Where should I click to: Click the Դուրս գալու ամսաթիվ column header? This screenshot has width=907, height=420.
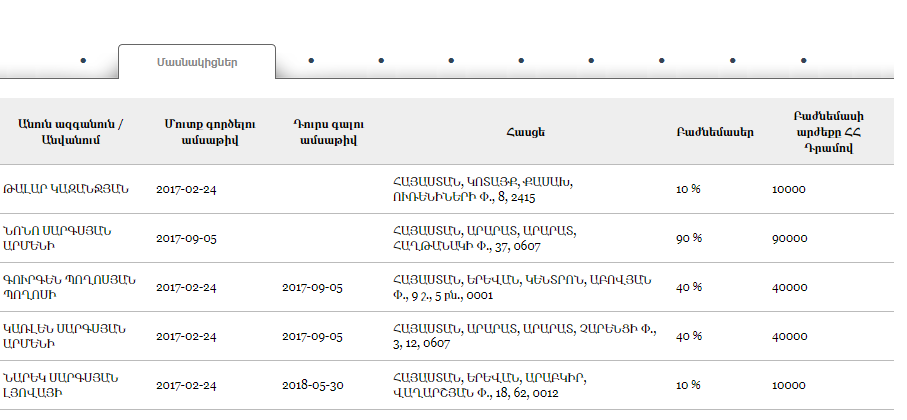pos(329,132)
